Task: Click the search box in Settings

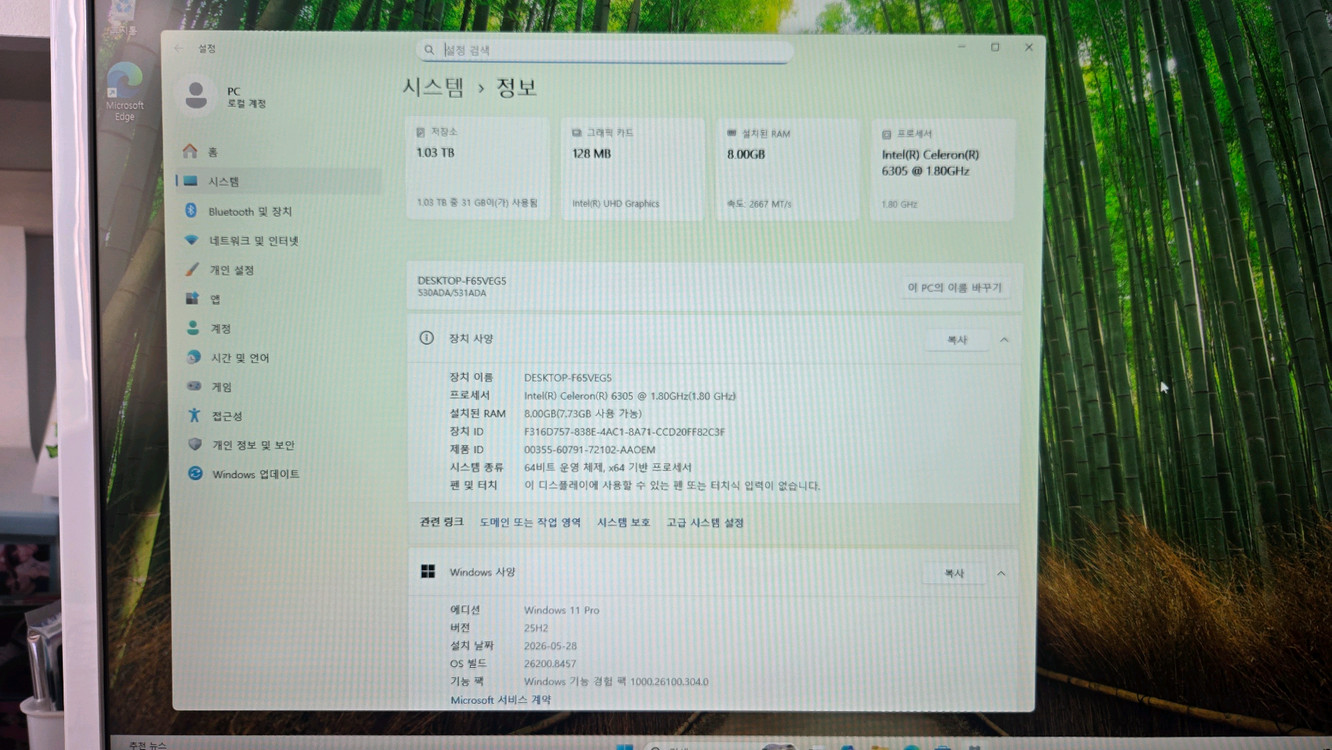Action: coord(605,50)
